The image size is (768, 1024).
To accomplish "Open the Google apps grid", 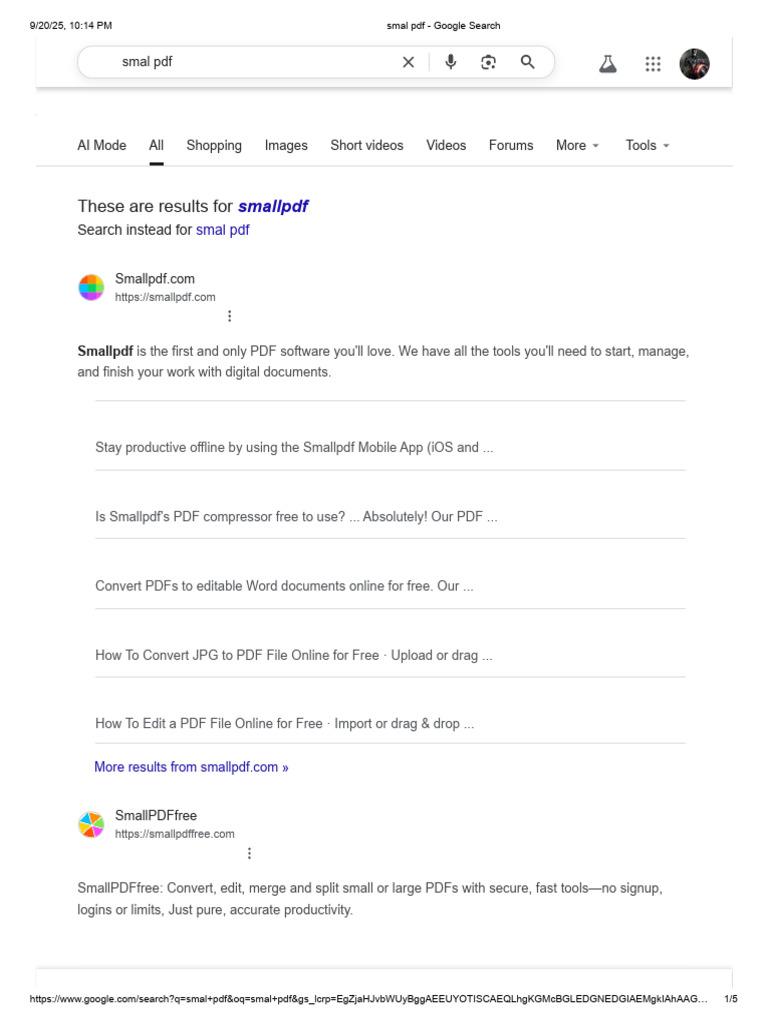I will pyautogui.click(x=653, y=64).
